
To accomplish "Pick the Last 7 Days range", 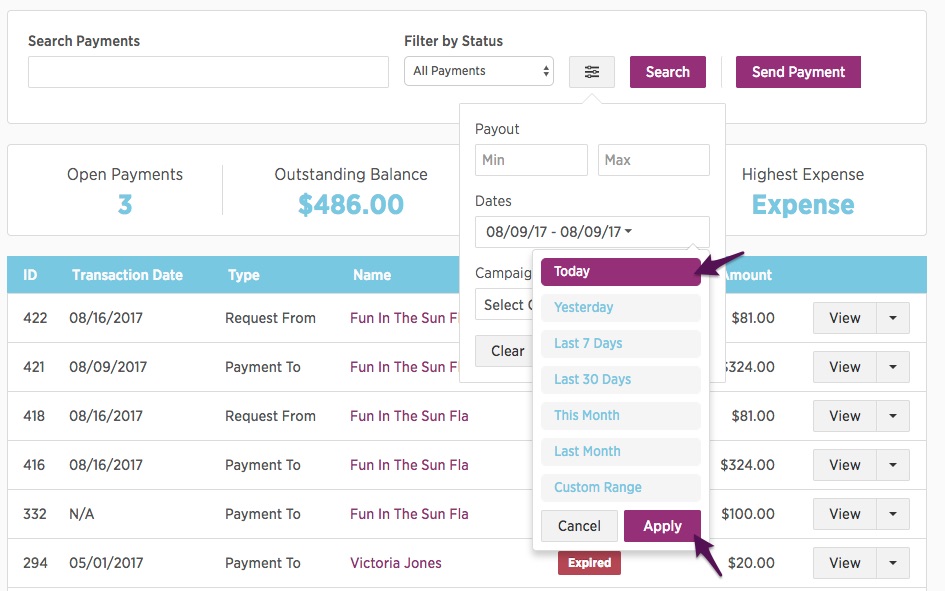I will pyautogui.click(x=621, y=343).
